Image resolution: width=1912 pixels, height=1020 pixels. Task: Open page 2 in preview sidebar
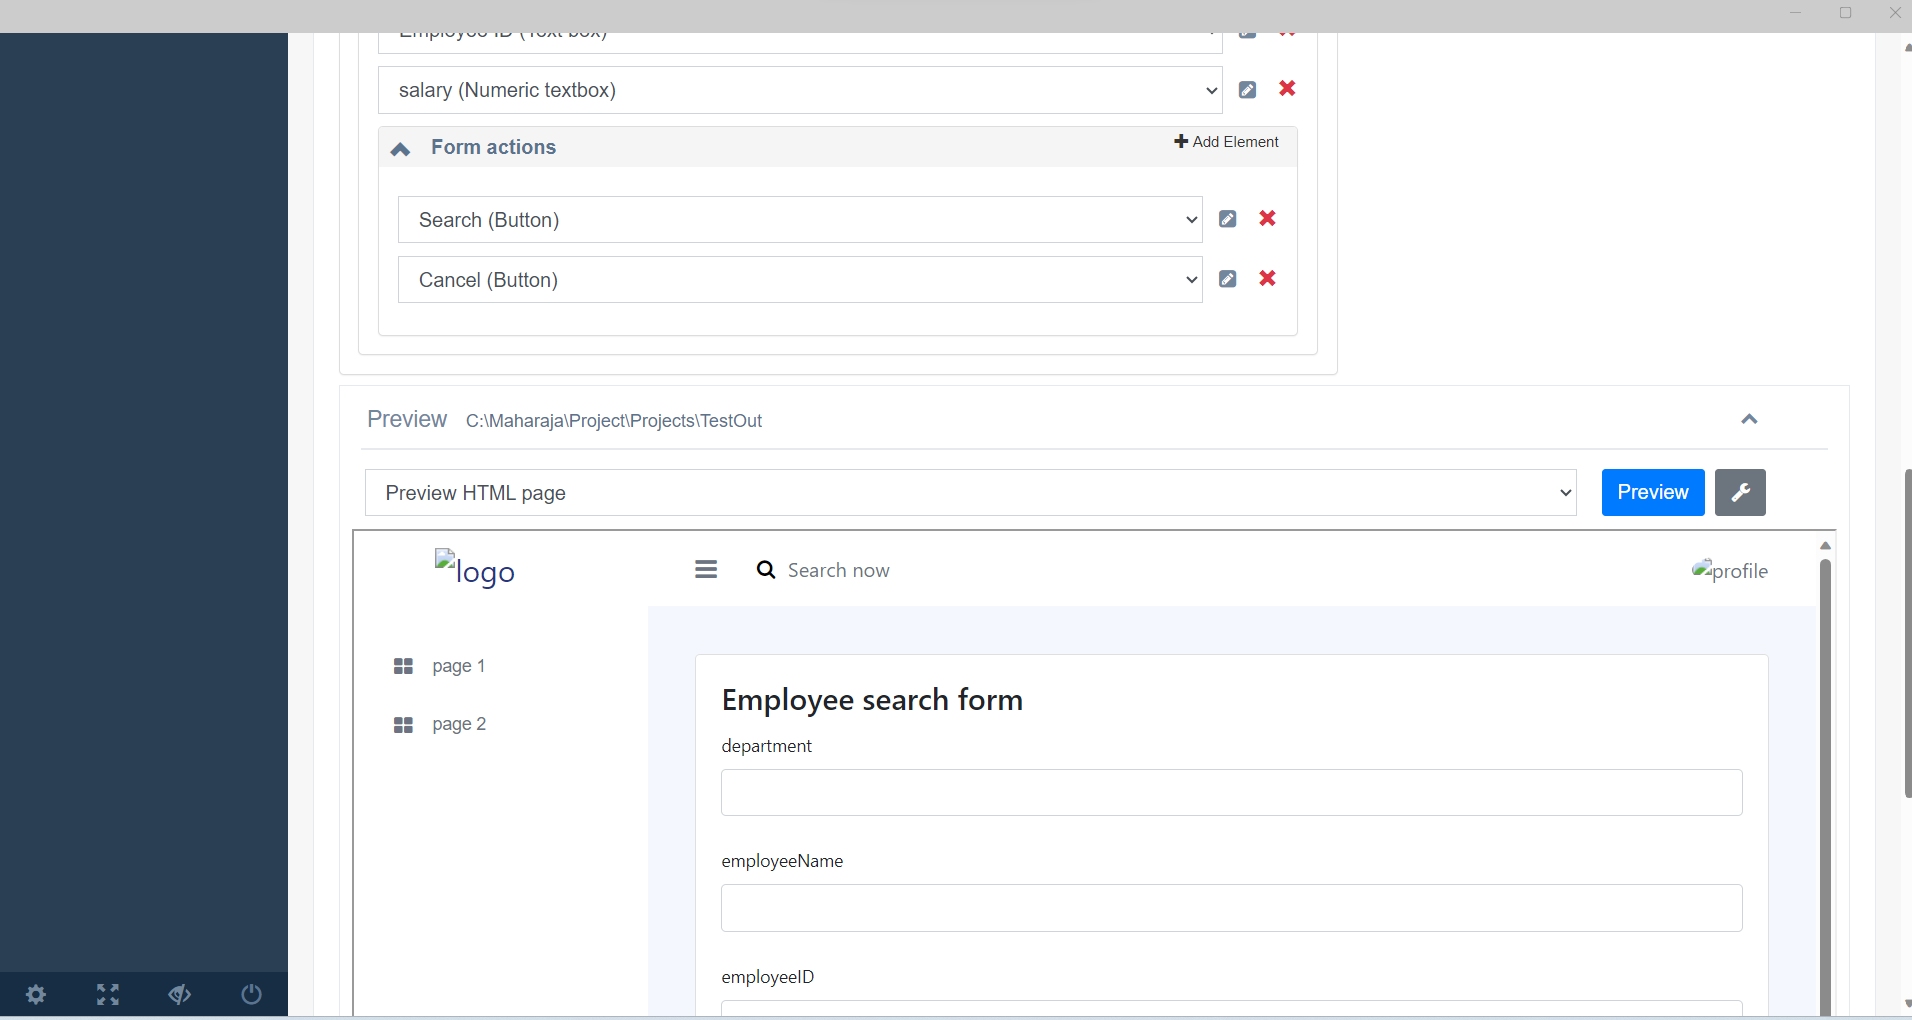[x=458, y=724]
